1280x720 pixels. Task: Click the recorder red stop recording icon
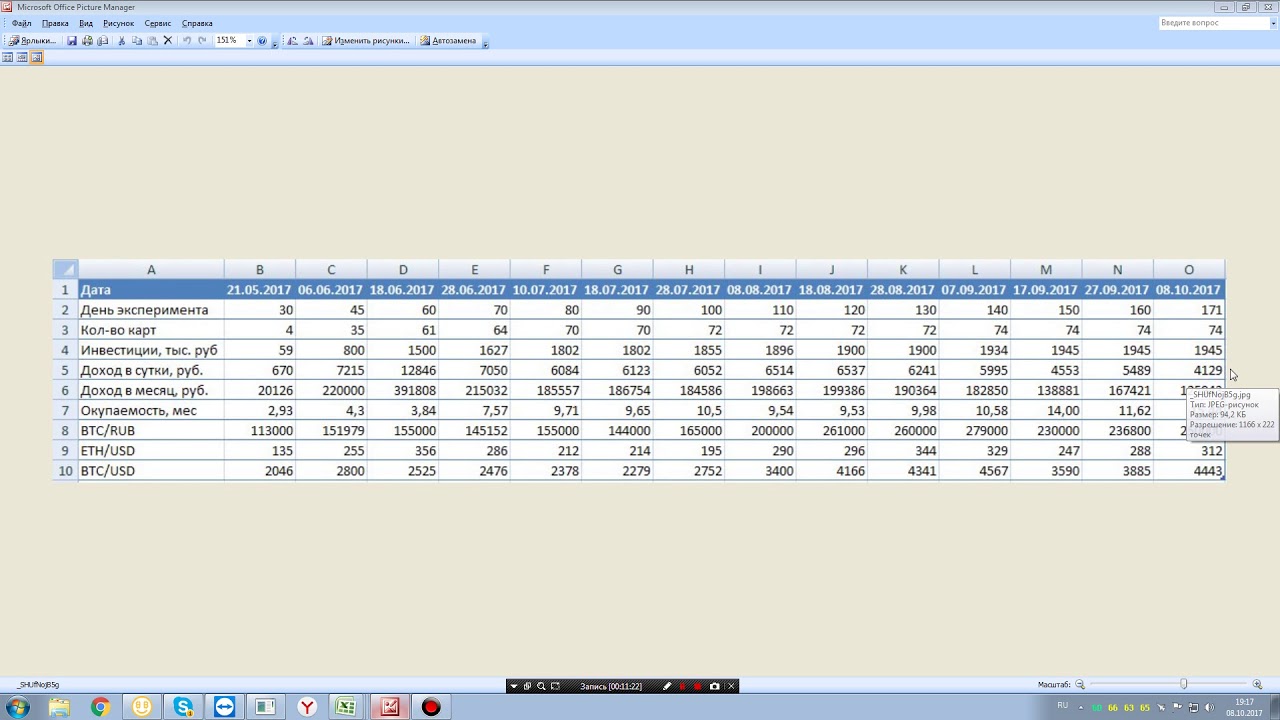pyautogui.click(x=698, y=686)
